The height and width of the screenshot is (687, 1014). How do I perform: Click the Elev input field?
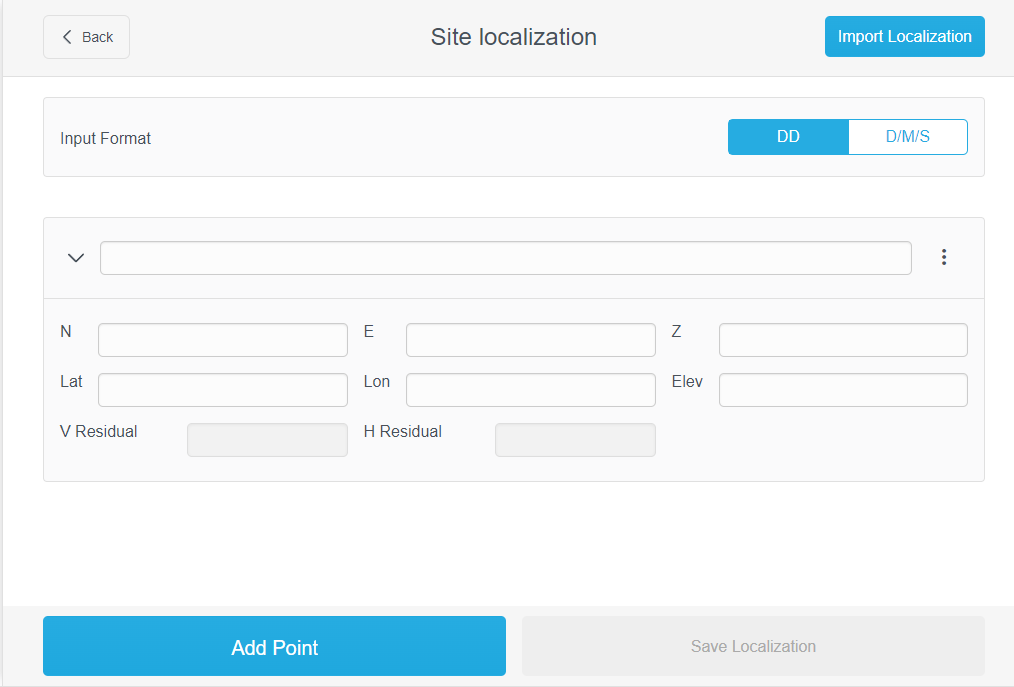pos(842,390)
